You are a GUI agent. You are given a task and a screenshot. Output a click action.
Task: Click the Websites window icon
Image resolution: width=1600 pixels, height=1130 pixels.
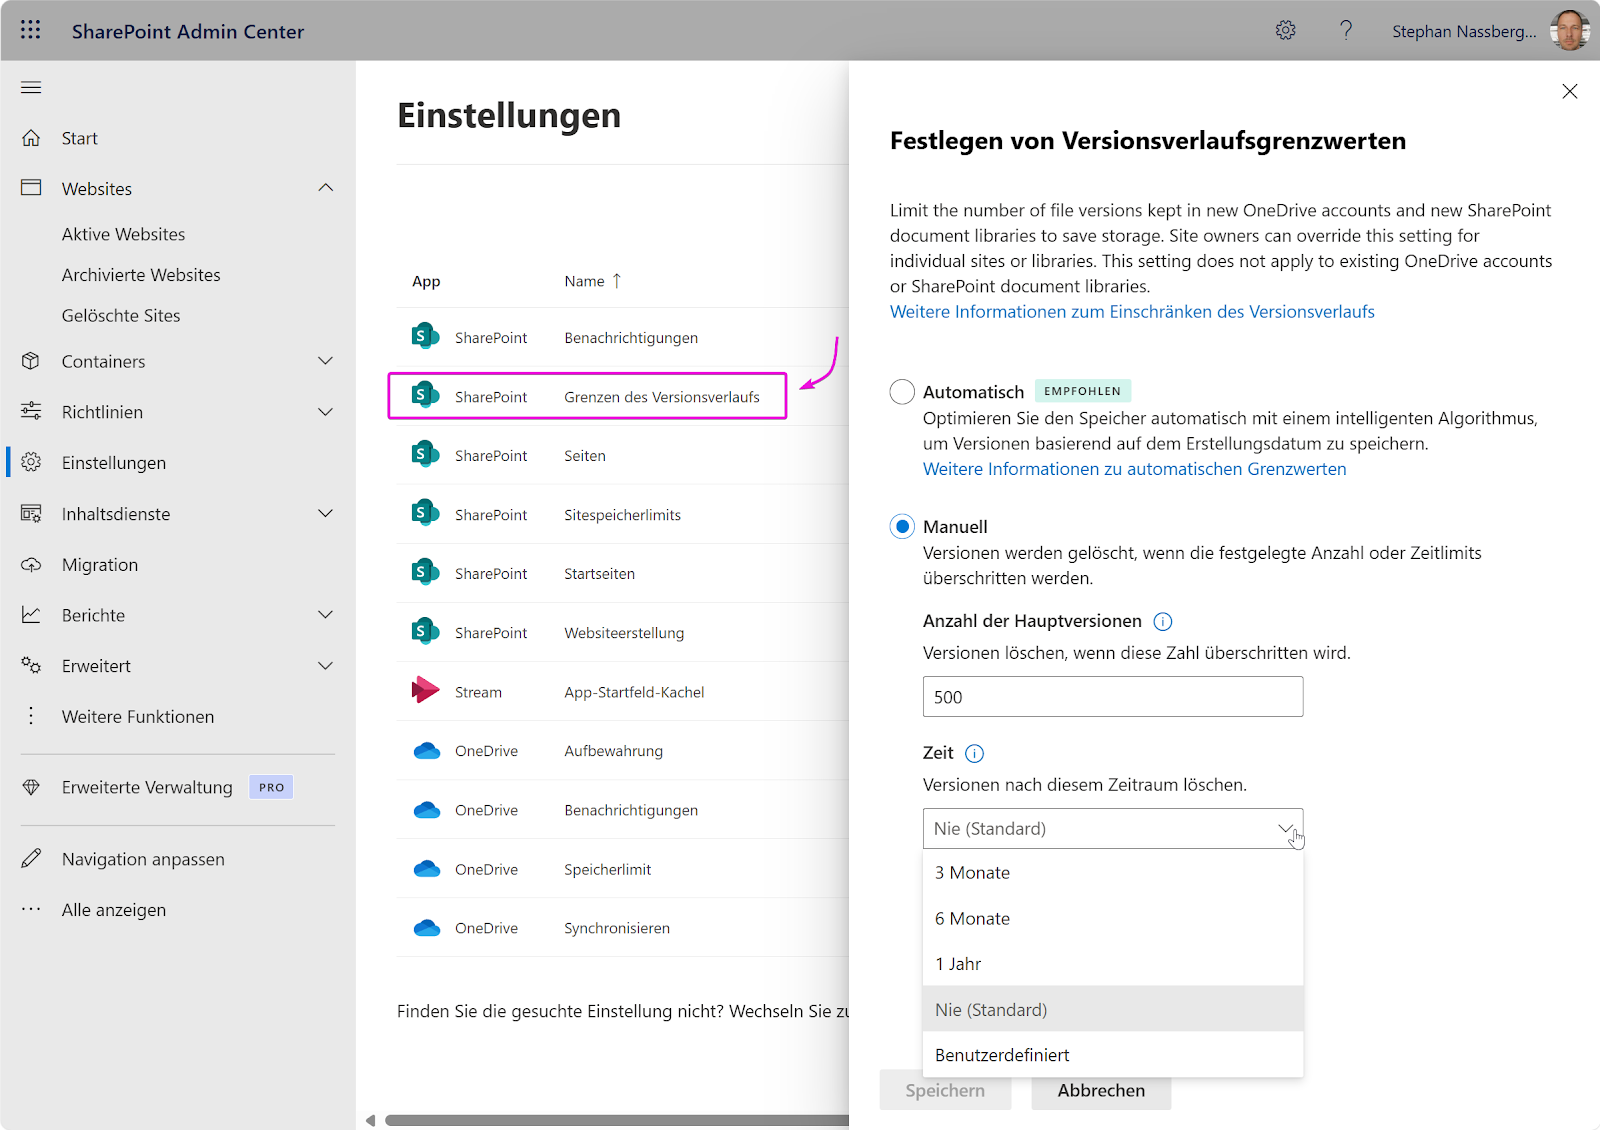click(x=31, y=188)
